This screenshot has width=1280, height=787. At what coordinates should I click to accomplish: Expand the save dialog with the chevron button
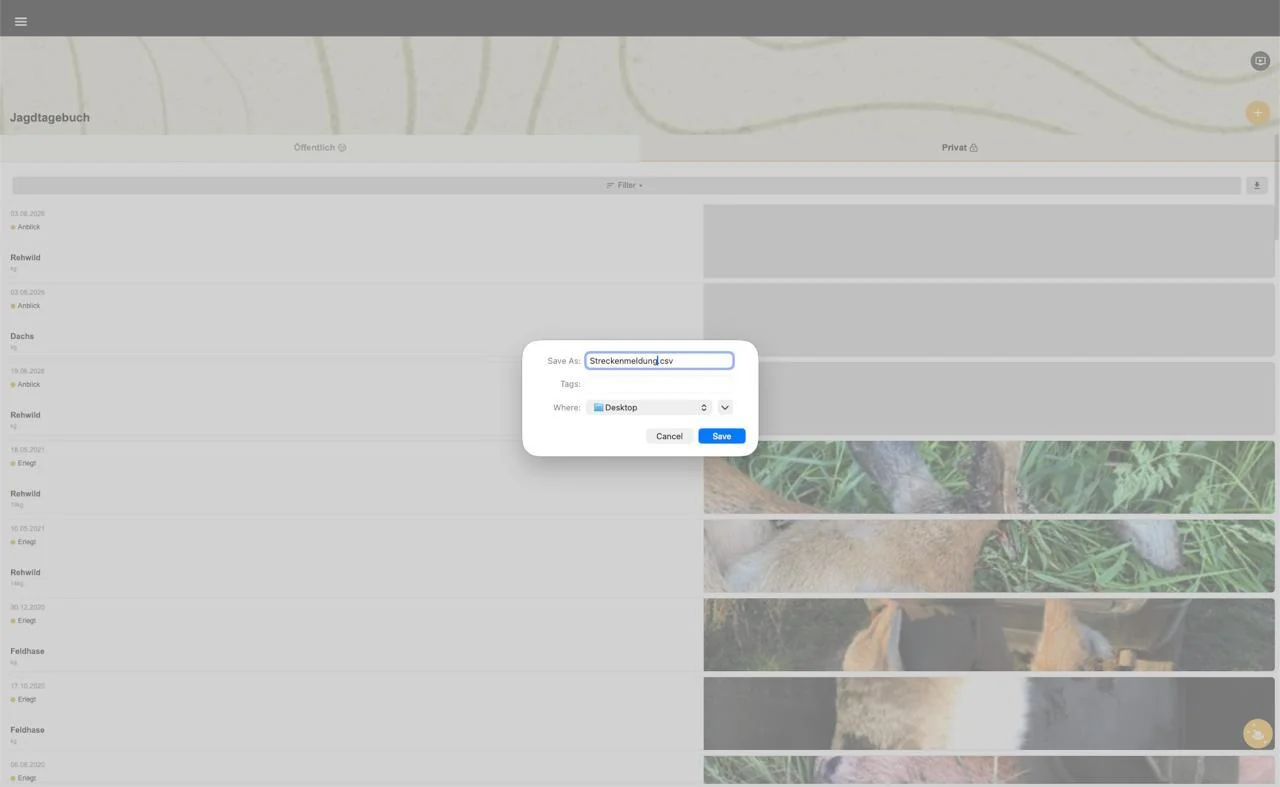pos(725,407)
